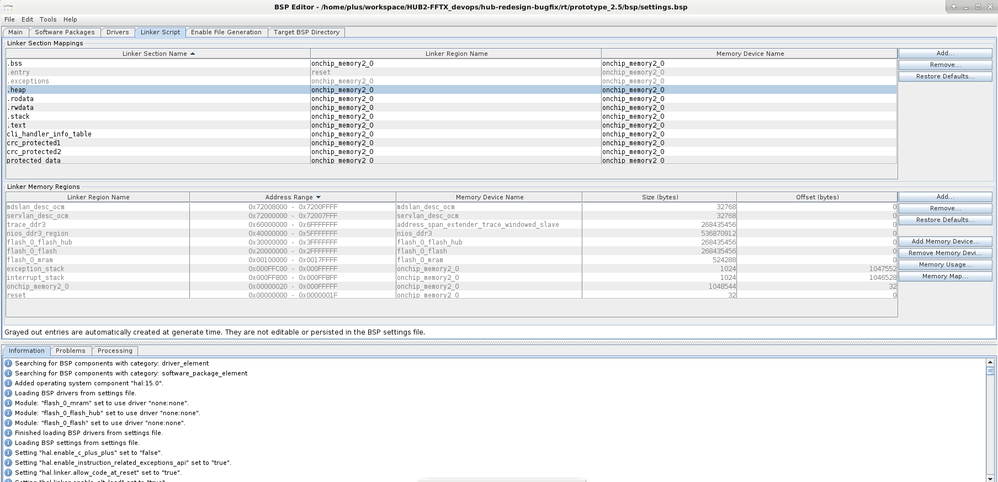
Task: Open the Memory Usage dialog
Action: click(945, 265)
